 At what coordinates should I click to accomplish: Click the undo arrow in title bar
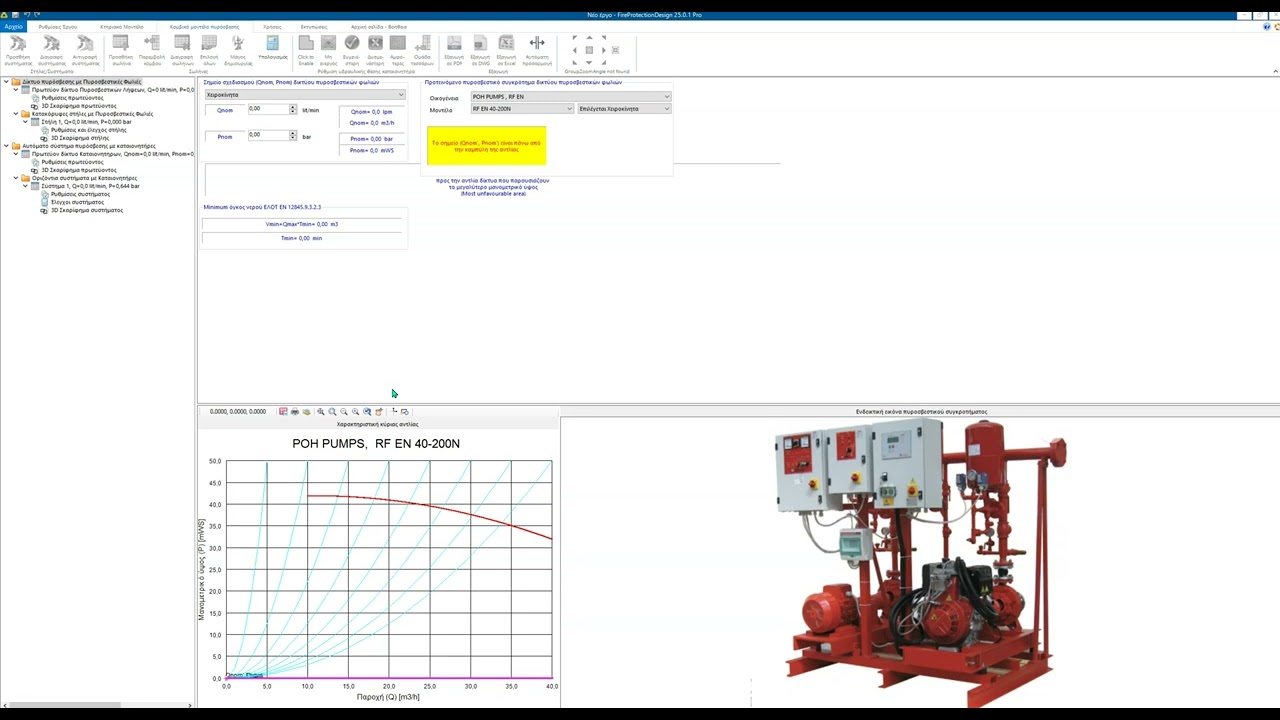tap(26, 15)
